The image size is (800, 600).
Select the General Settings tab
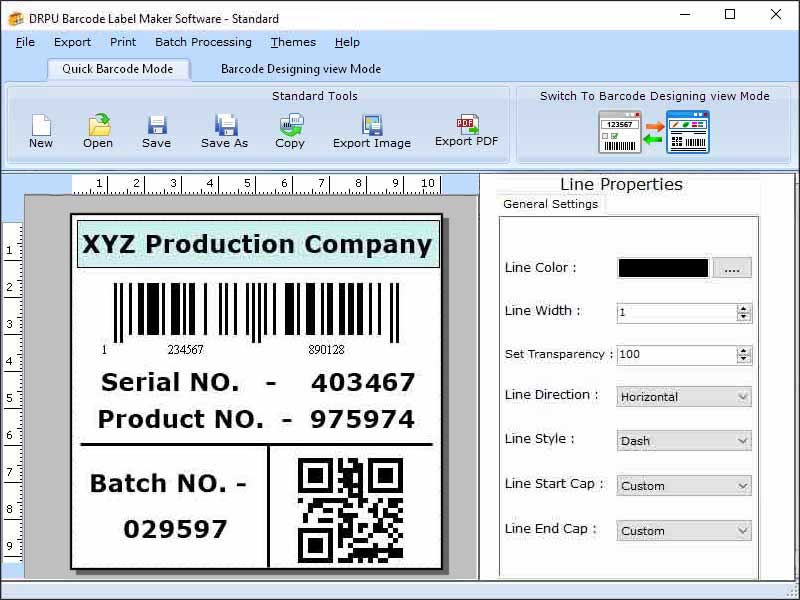coord(551,204)
